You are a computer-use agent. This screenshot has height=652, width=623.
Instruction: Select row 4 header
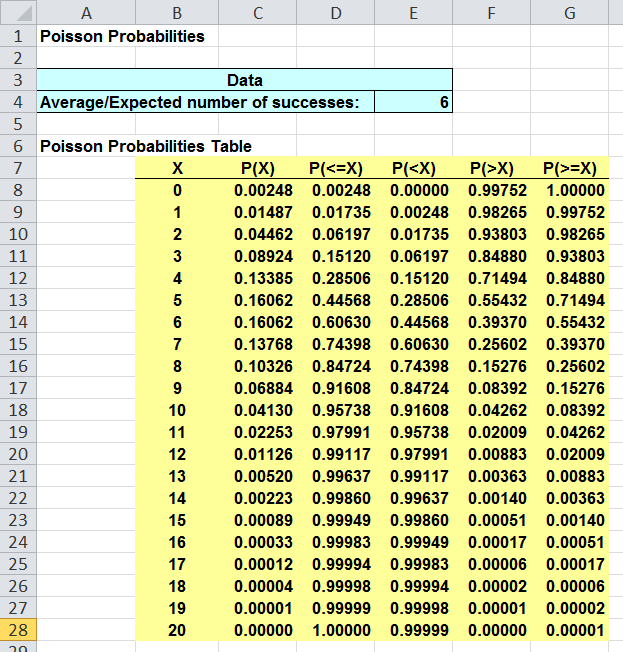click(x=18, y=102)
